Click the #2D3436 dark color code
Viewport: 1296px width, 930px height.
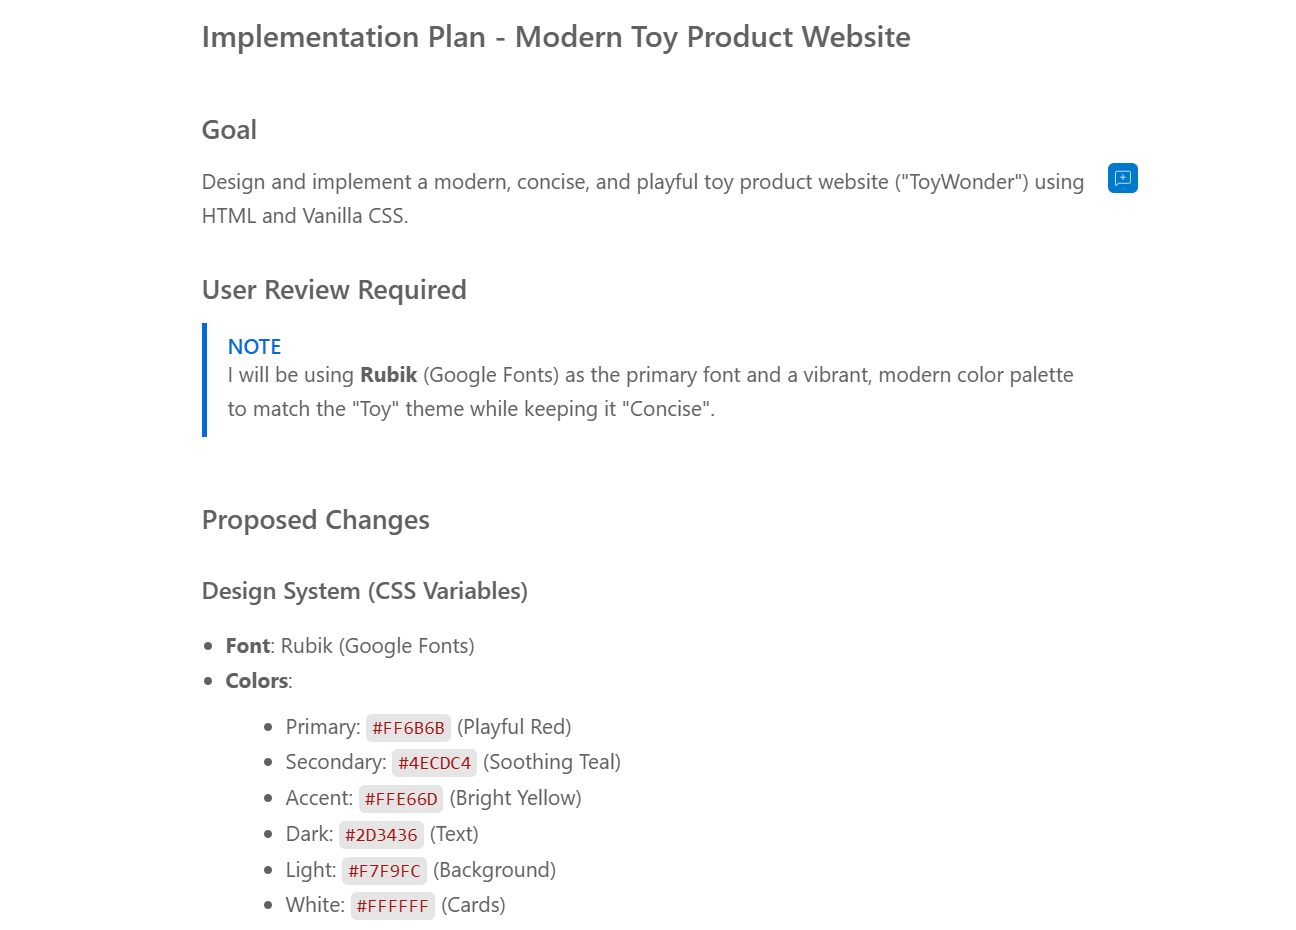point(381,835)
